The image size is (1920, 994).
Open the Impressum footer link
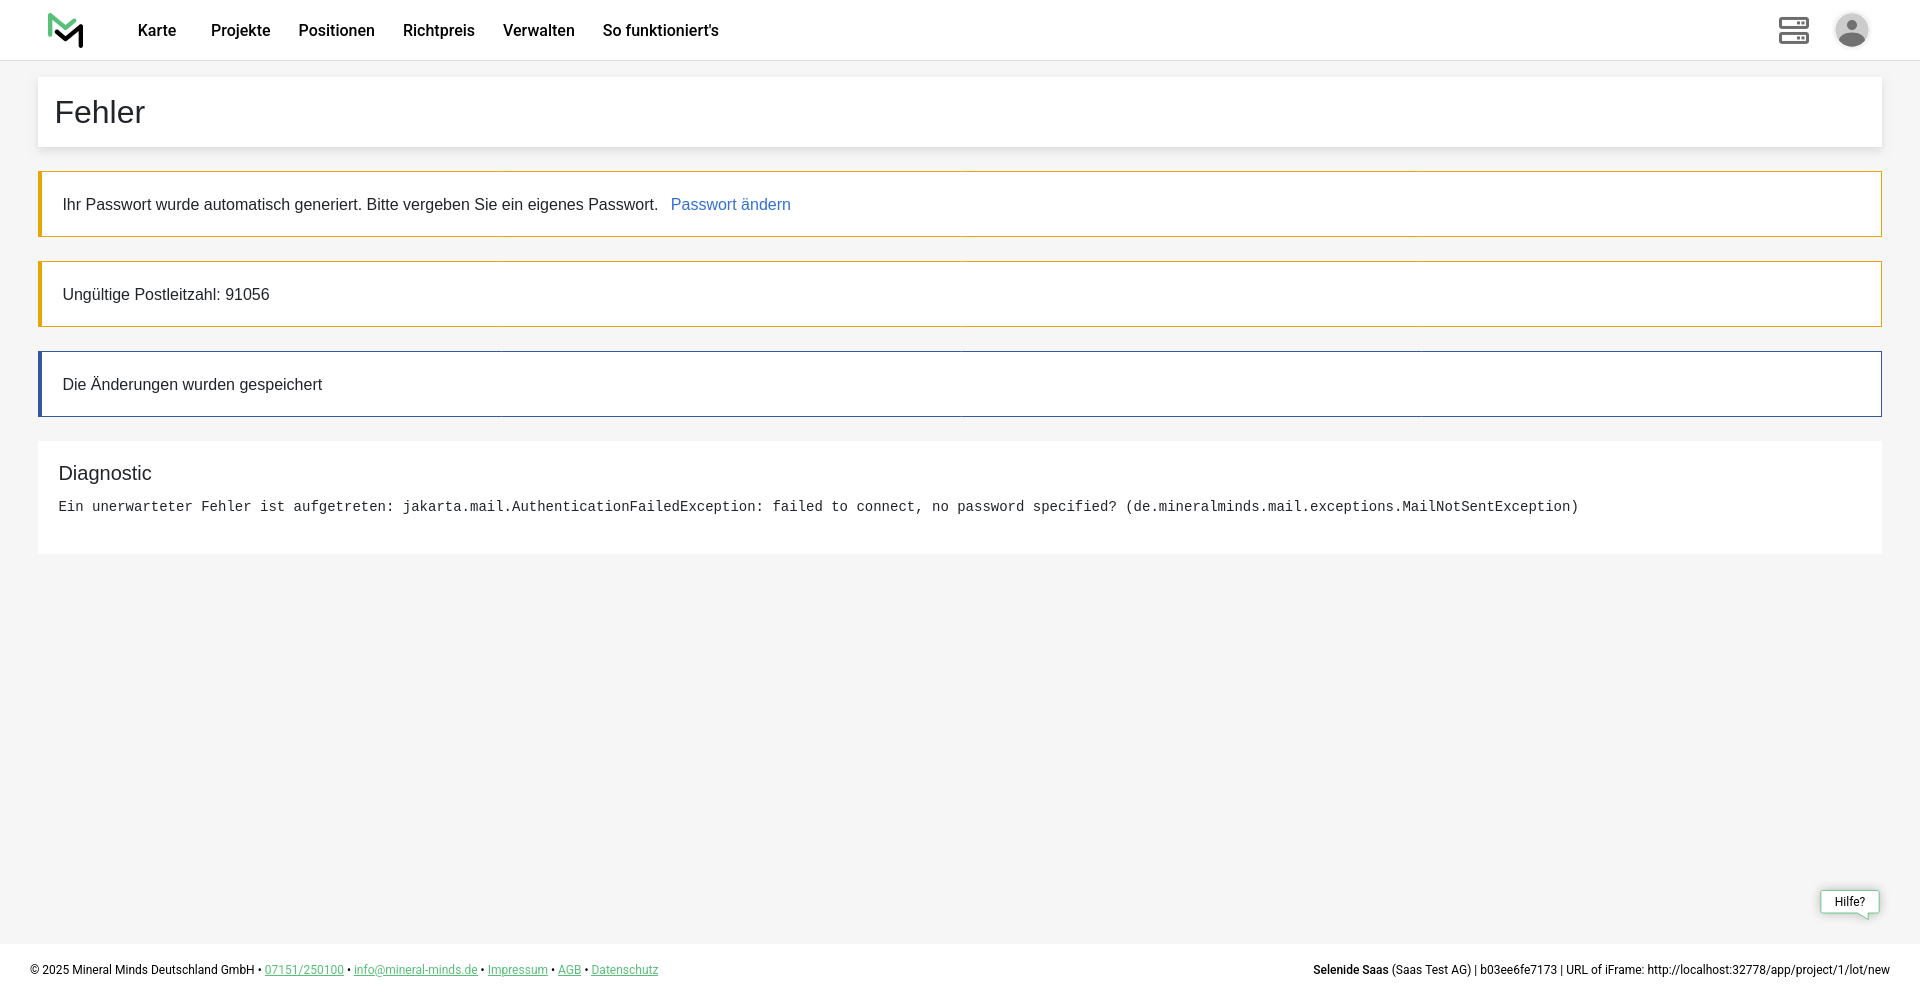(517, 970)
